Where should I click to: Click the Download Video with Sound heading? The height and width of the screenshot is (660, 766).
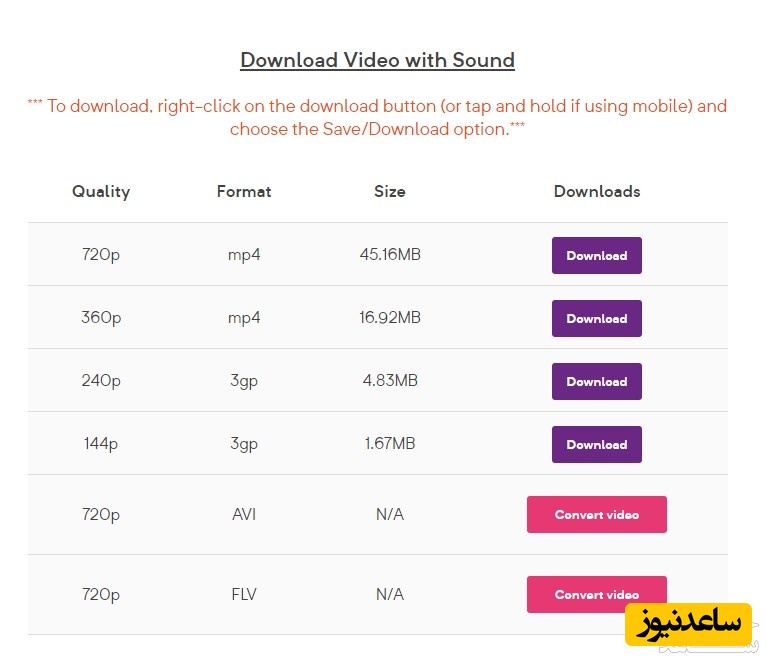pos(377,60)
